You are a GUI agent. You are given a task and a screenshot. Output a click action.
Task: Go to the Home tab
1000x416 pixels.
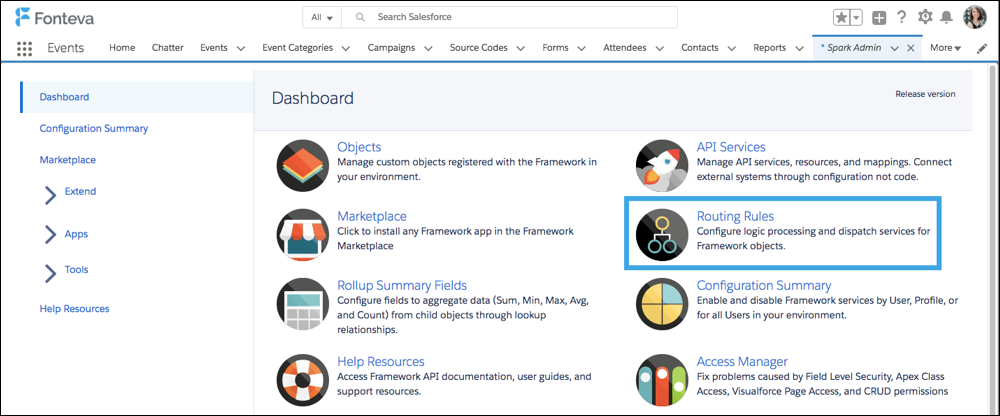point(122,48)
